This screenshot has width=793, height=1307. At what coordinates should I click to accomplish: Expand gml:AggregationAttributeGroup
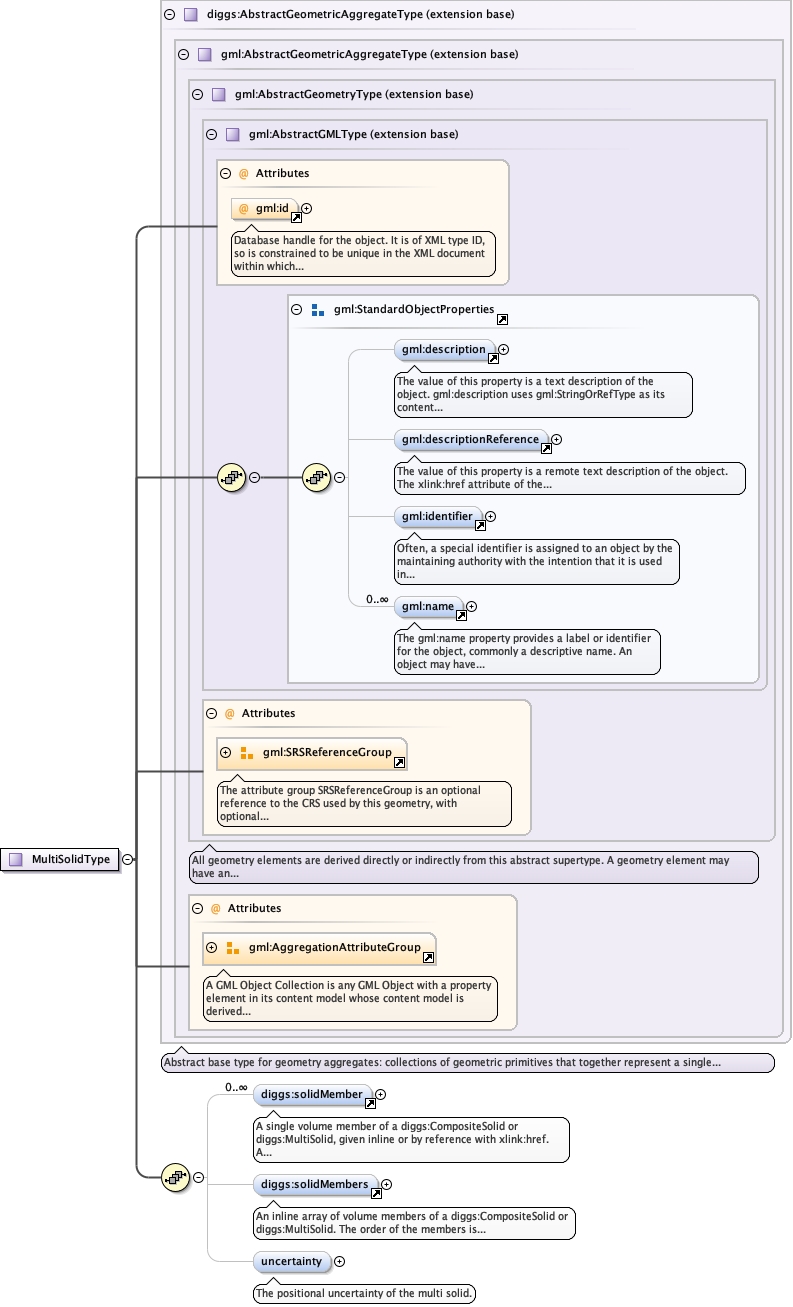pos(212,947)
